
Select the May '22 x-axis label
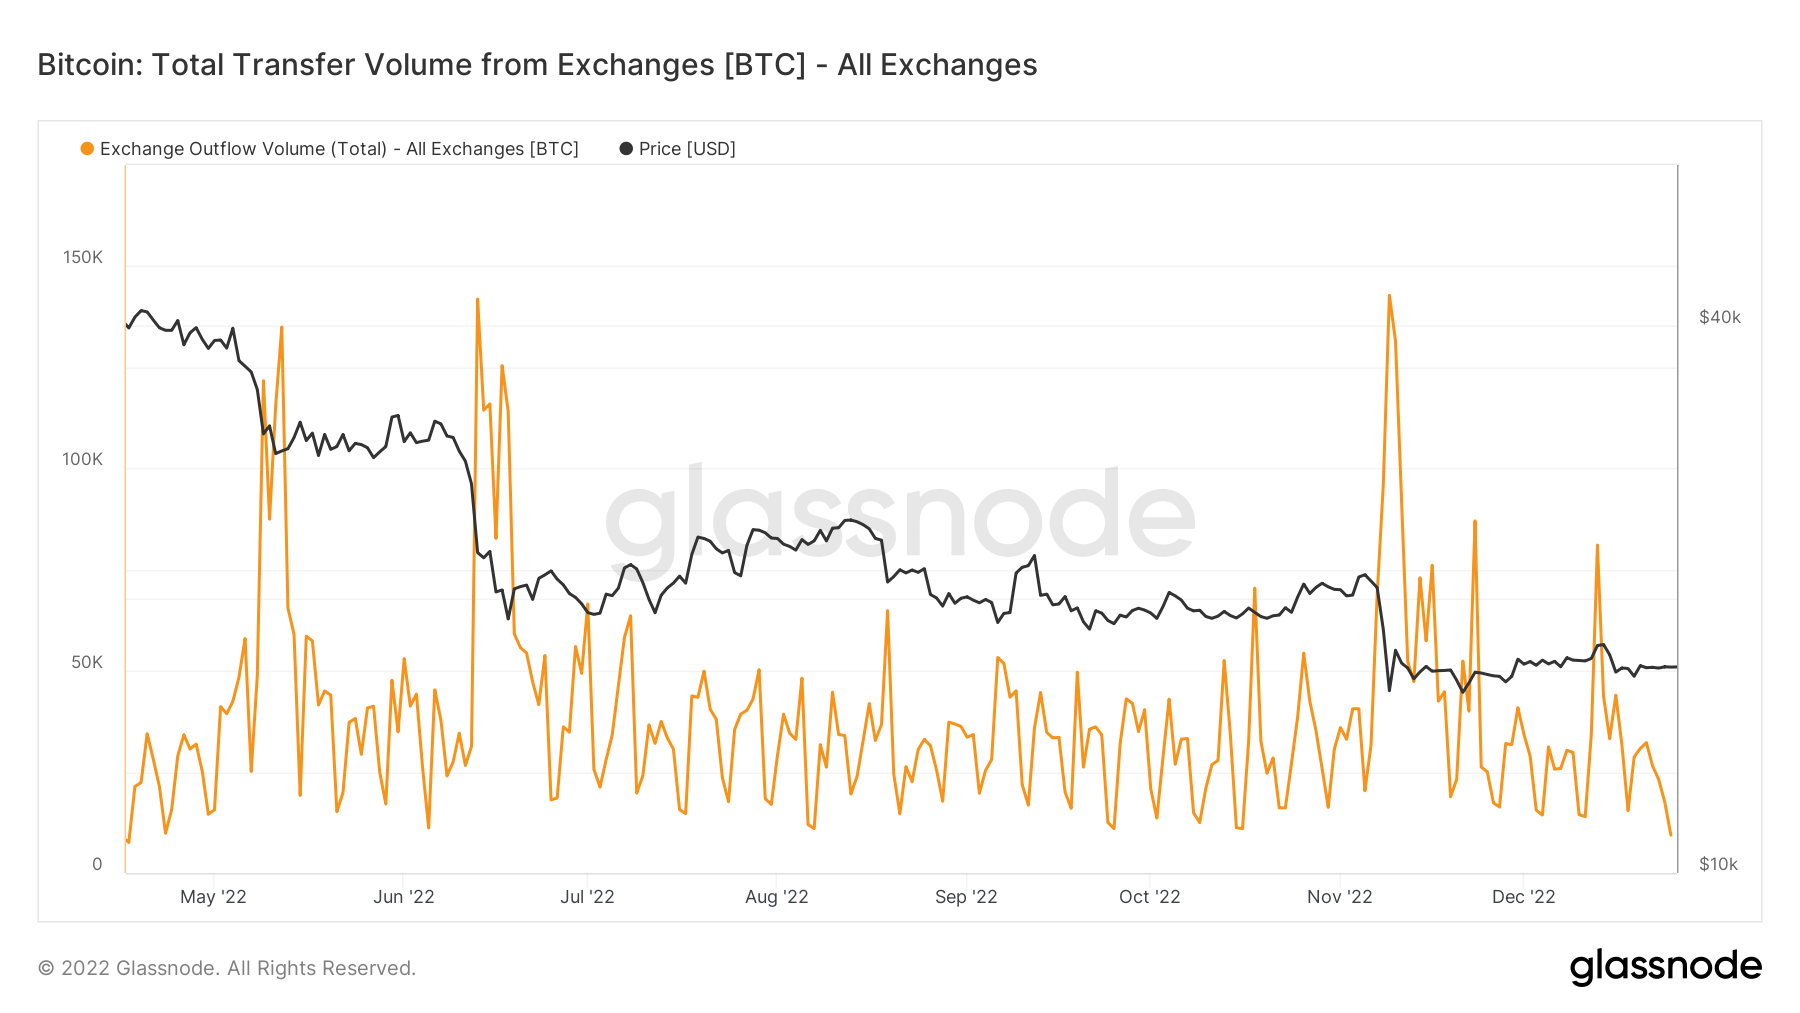coord(213,897)
